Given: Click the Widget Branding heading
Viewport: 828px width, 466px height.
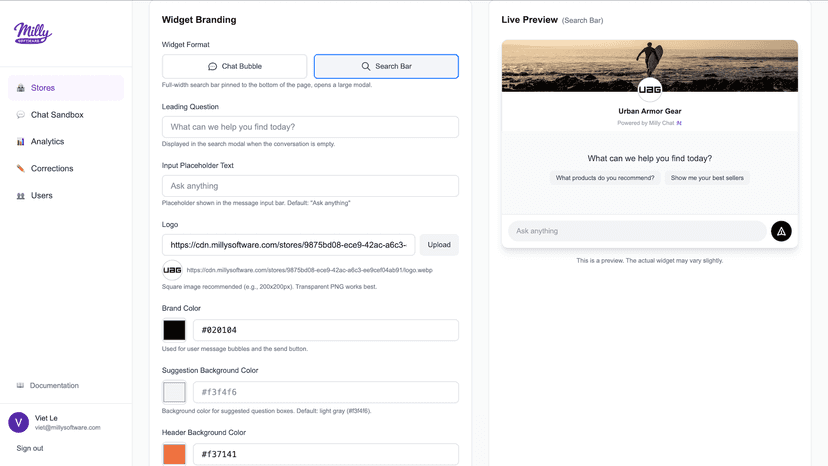Looking at the screenshot, I should (199, 20).
